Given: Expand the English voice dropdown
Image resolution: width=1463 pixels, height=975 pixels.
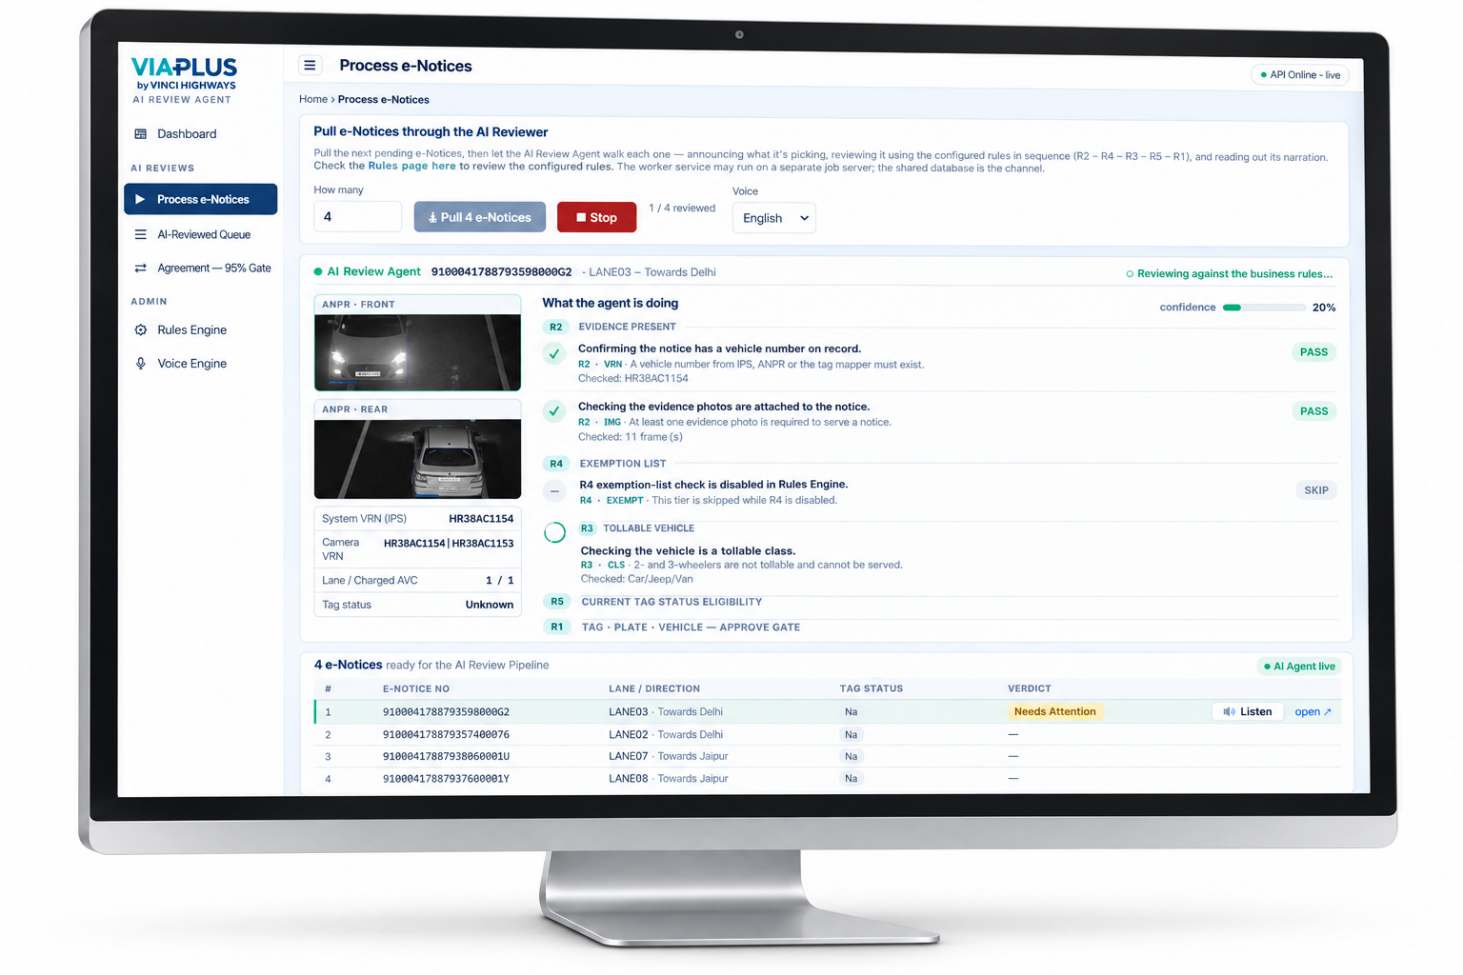Looking at the screenshot, I should 774,218.
